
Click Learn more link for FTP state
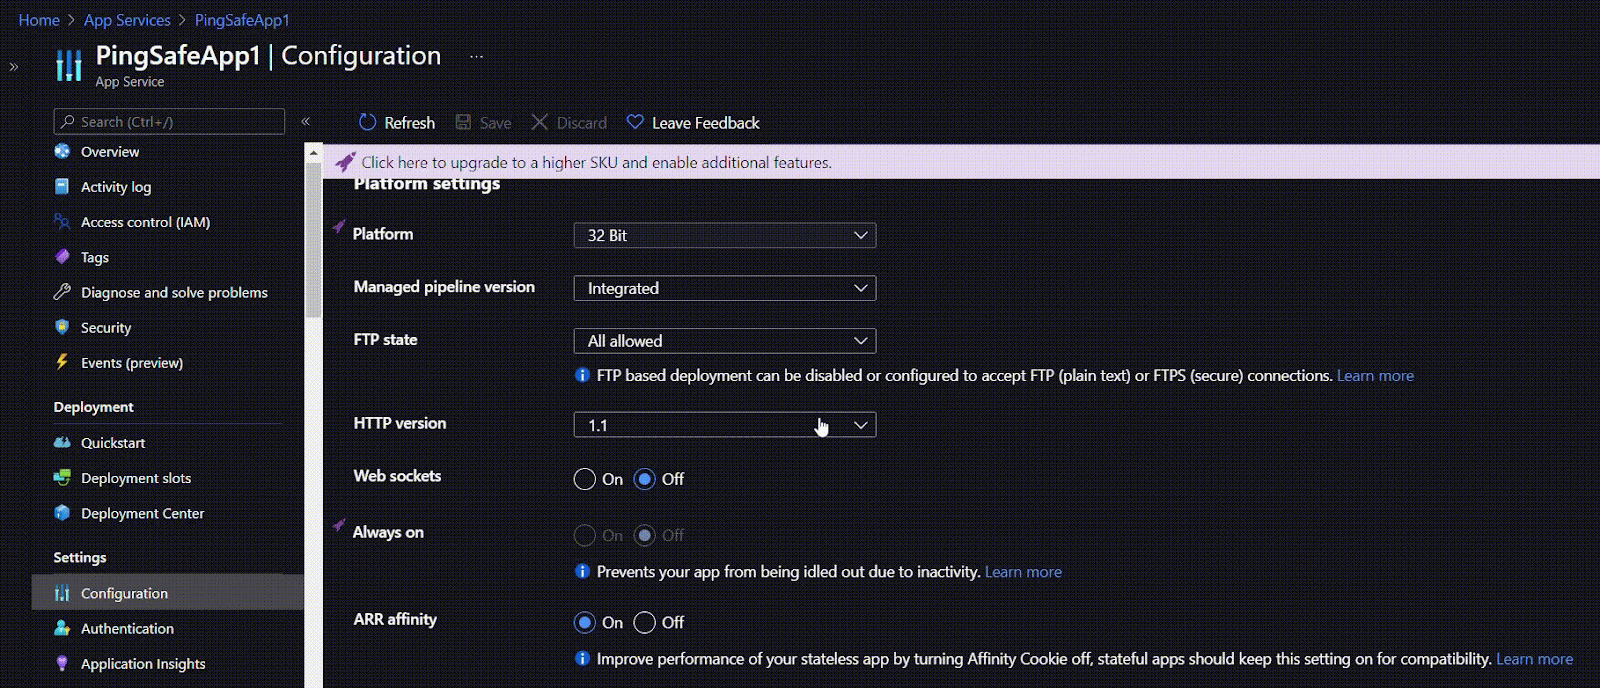click(x=1375, y=376)
